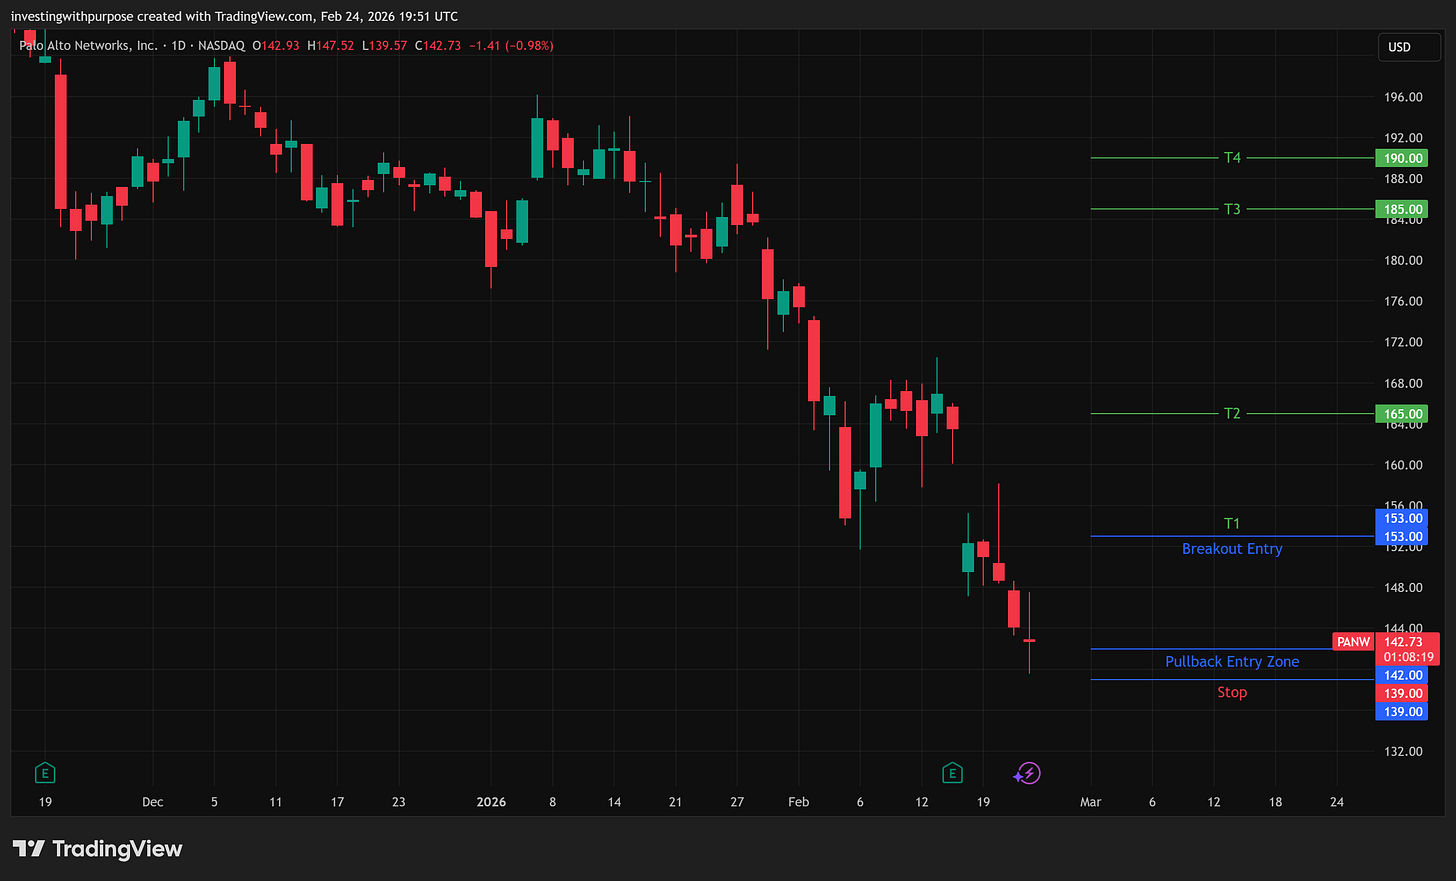
Task: Click the 196.00 price axis tick
Action: coord(1403,97)
